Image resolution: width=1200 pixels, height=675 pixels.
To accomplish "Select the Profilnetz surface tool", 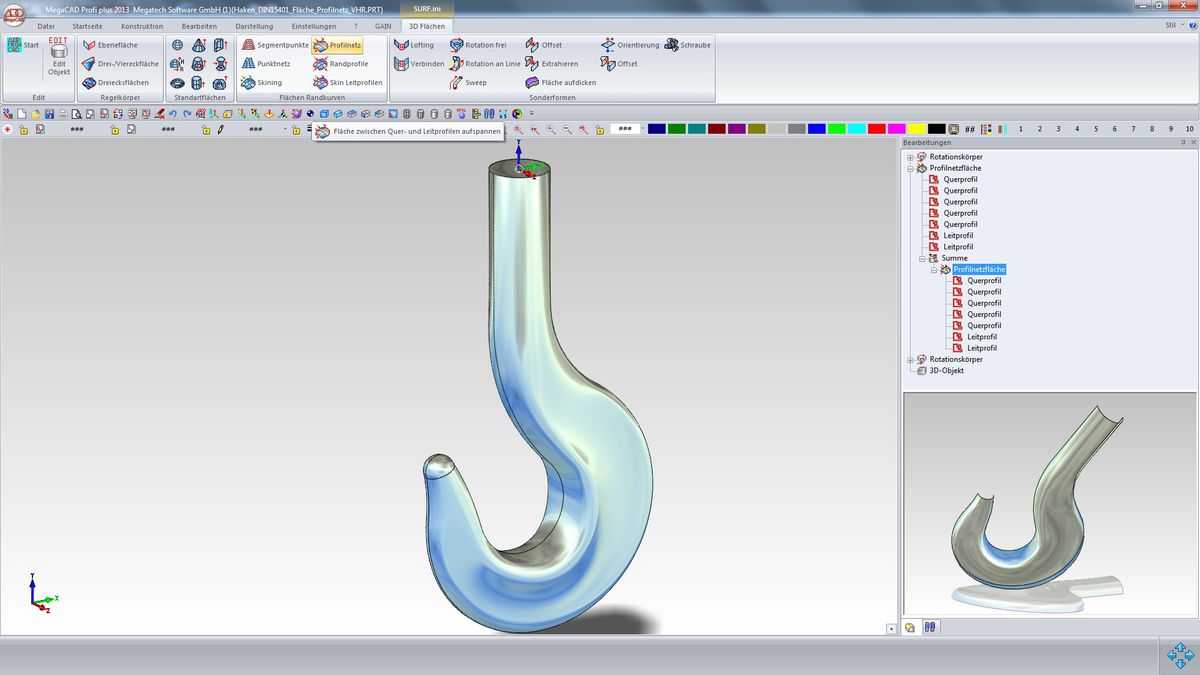I will point(337,45).
